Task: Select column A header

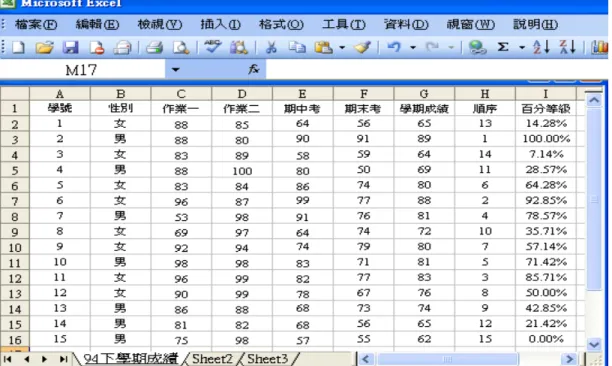Action: click(x=60, y=94)
